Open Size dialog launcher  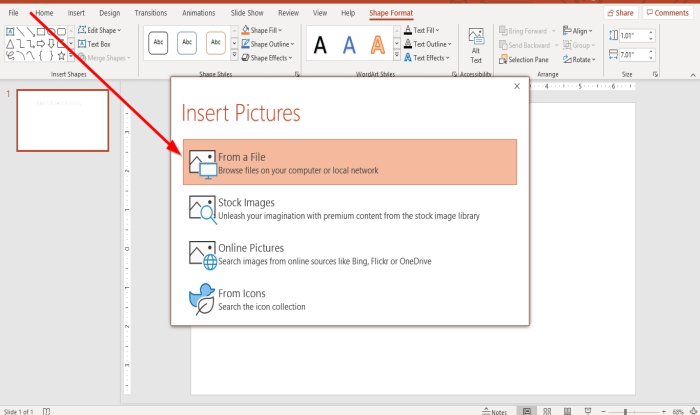coord(655,74)
